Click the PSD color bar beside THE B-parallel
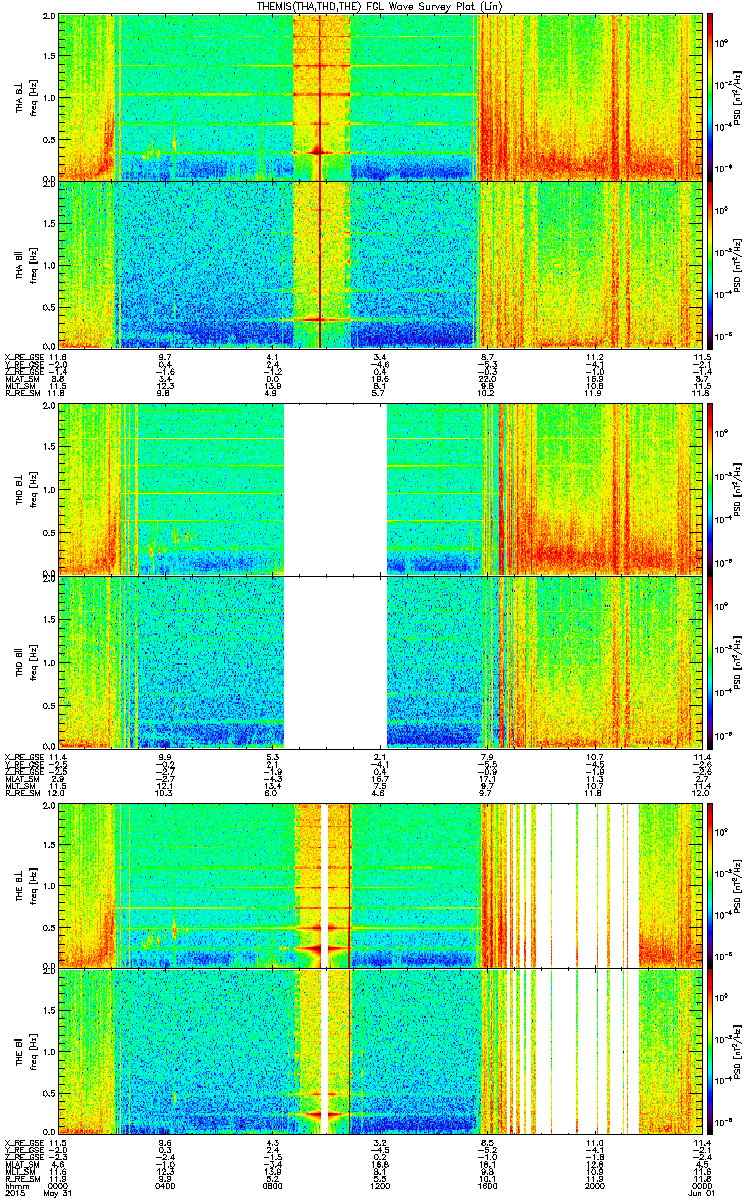The image size is (750, 1200). [x=709, y=1053]
